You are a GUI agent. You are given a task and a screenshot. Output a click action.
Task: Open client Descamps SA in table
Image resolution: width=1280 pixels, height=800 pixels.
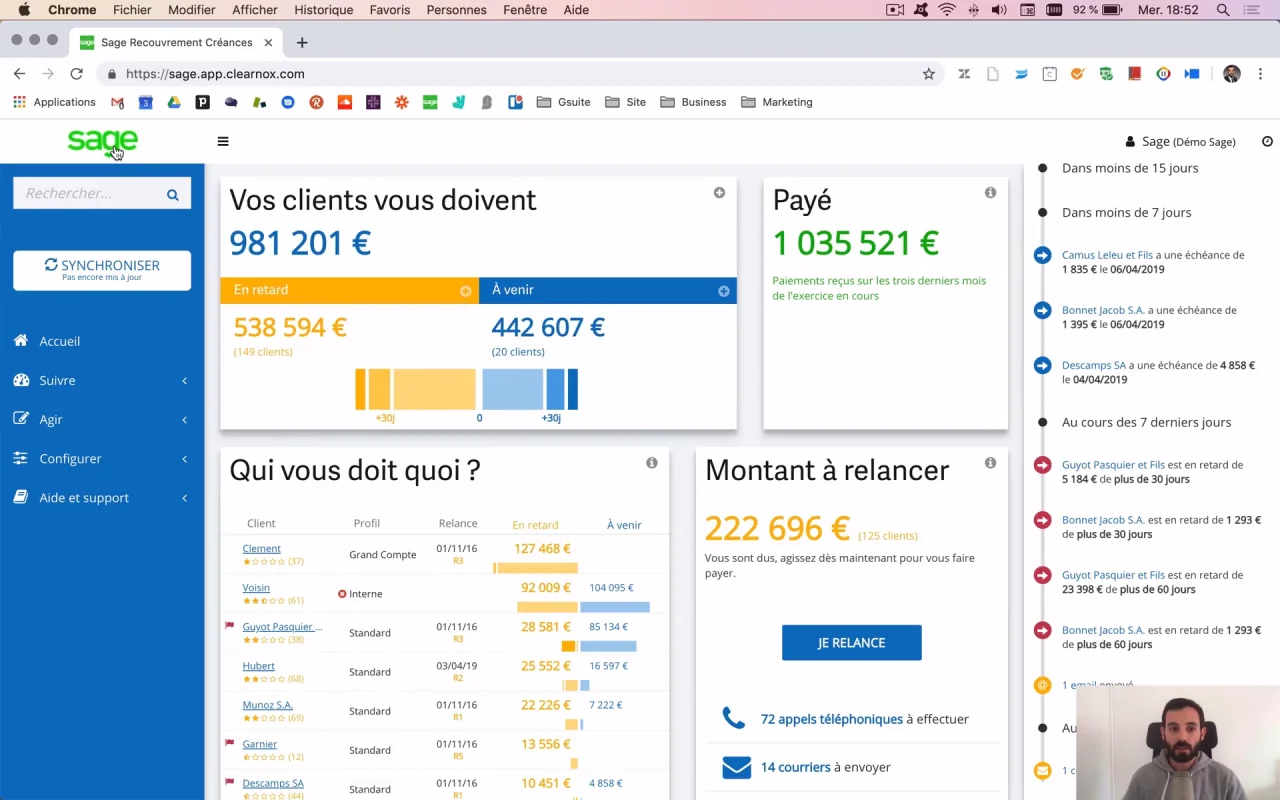272,783
